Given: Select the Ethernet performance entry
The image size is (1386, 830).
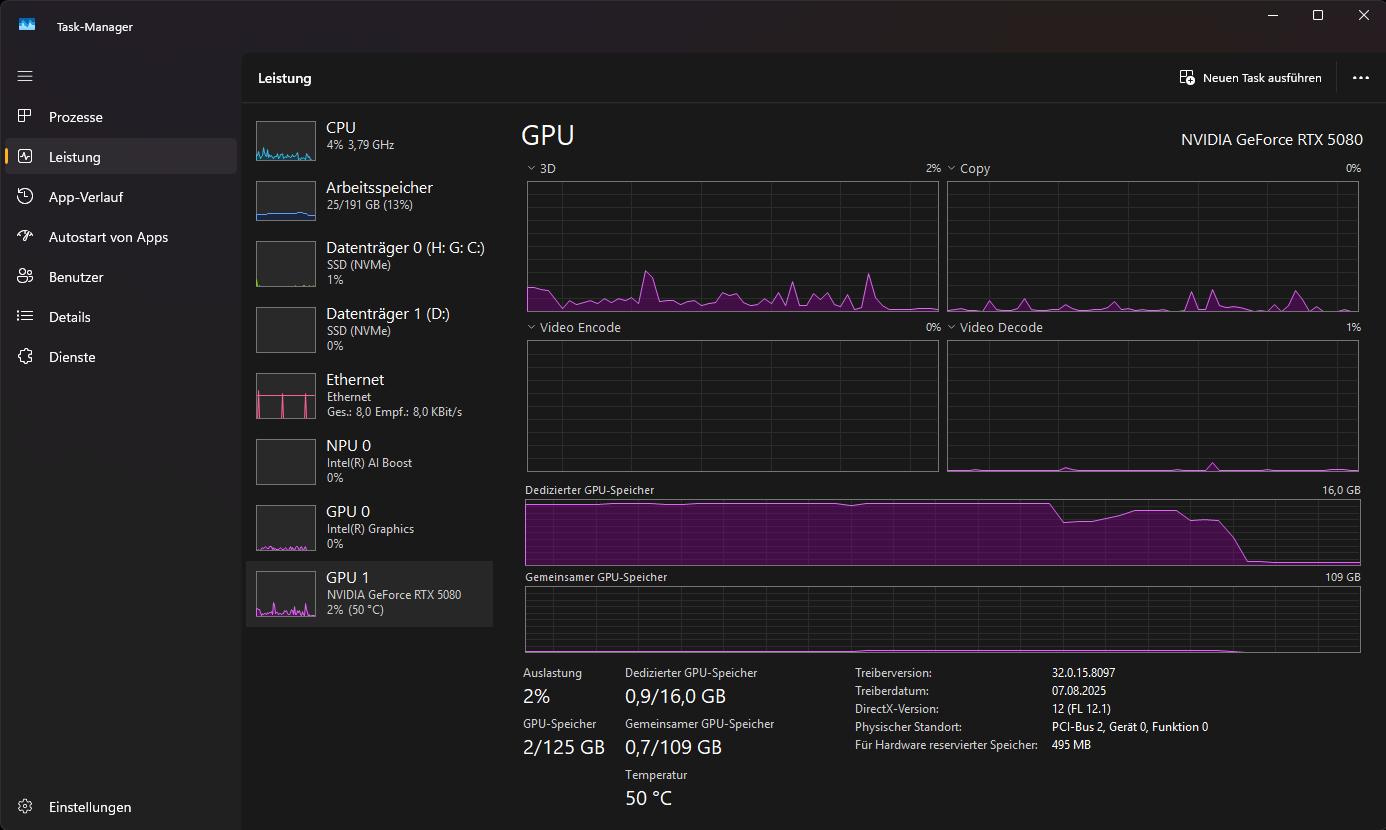Looking at the screenshot, I should (369, 396).
